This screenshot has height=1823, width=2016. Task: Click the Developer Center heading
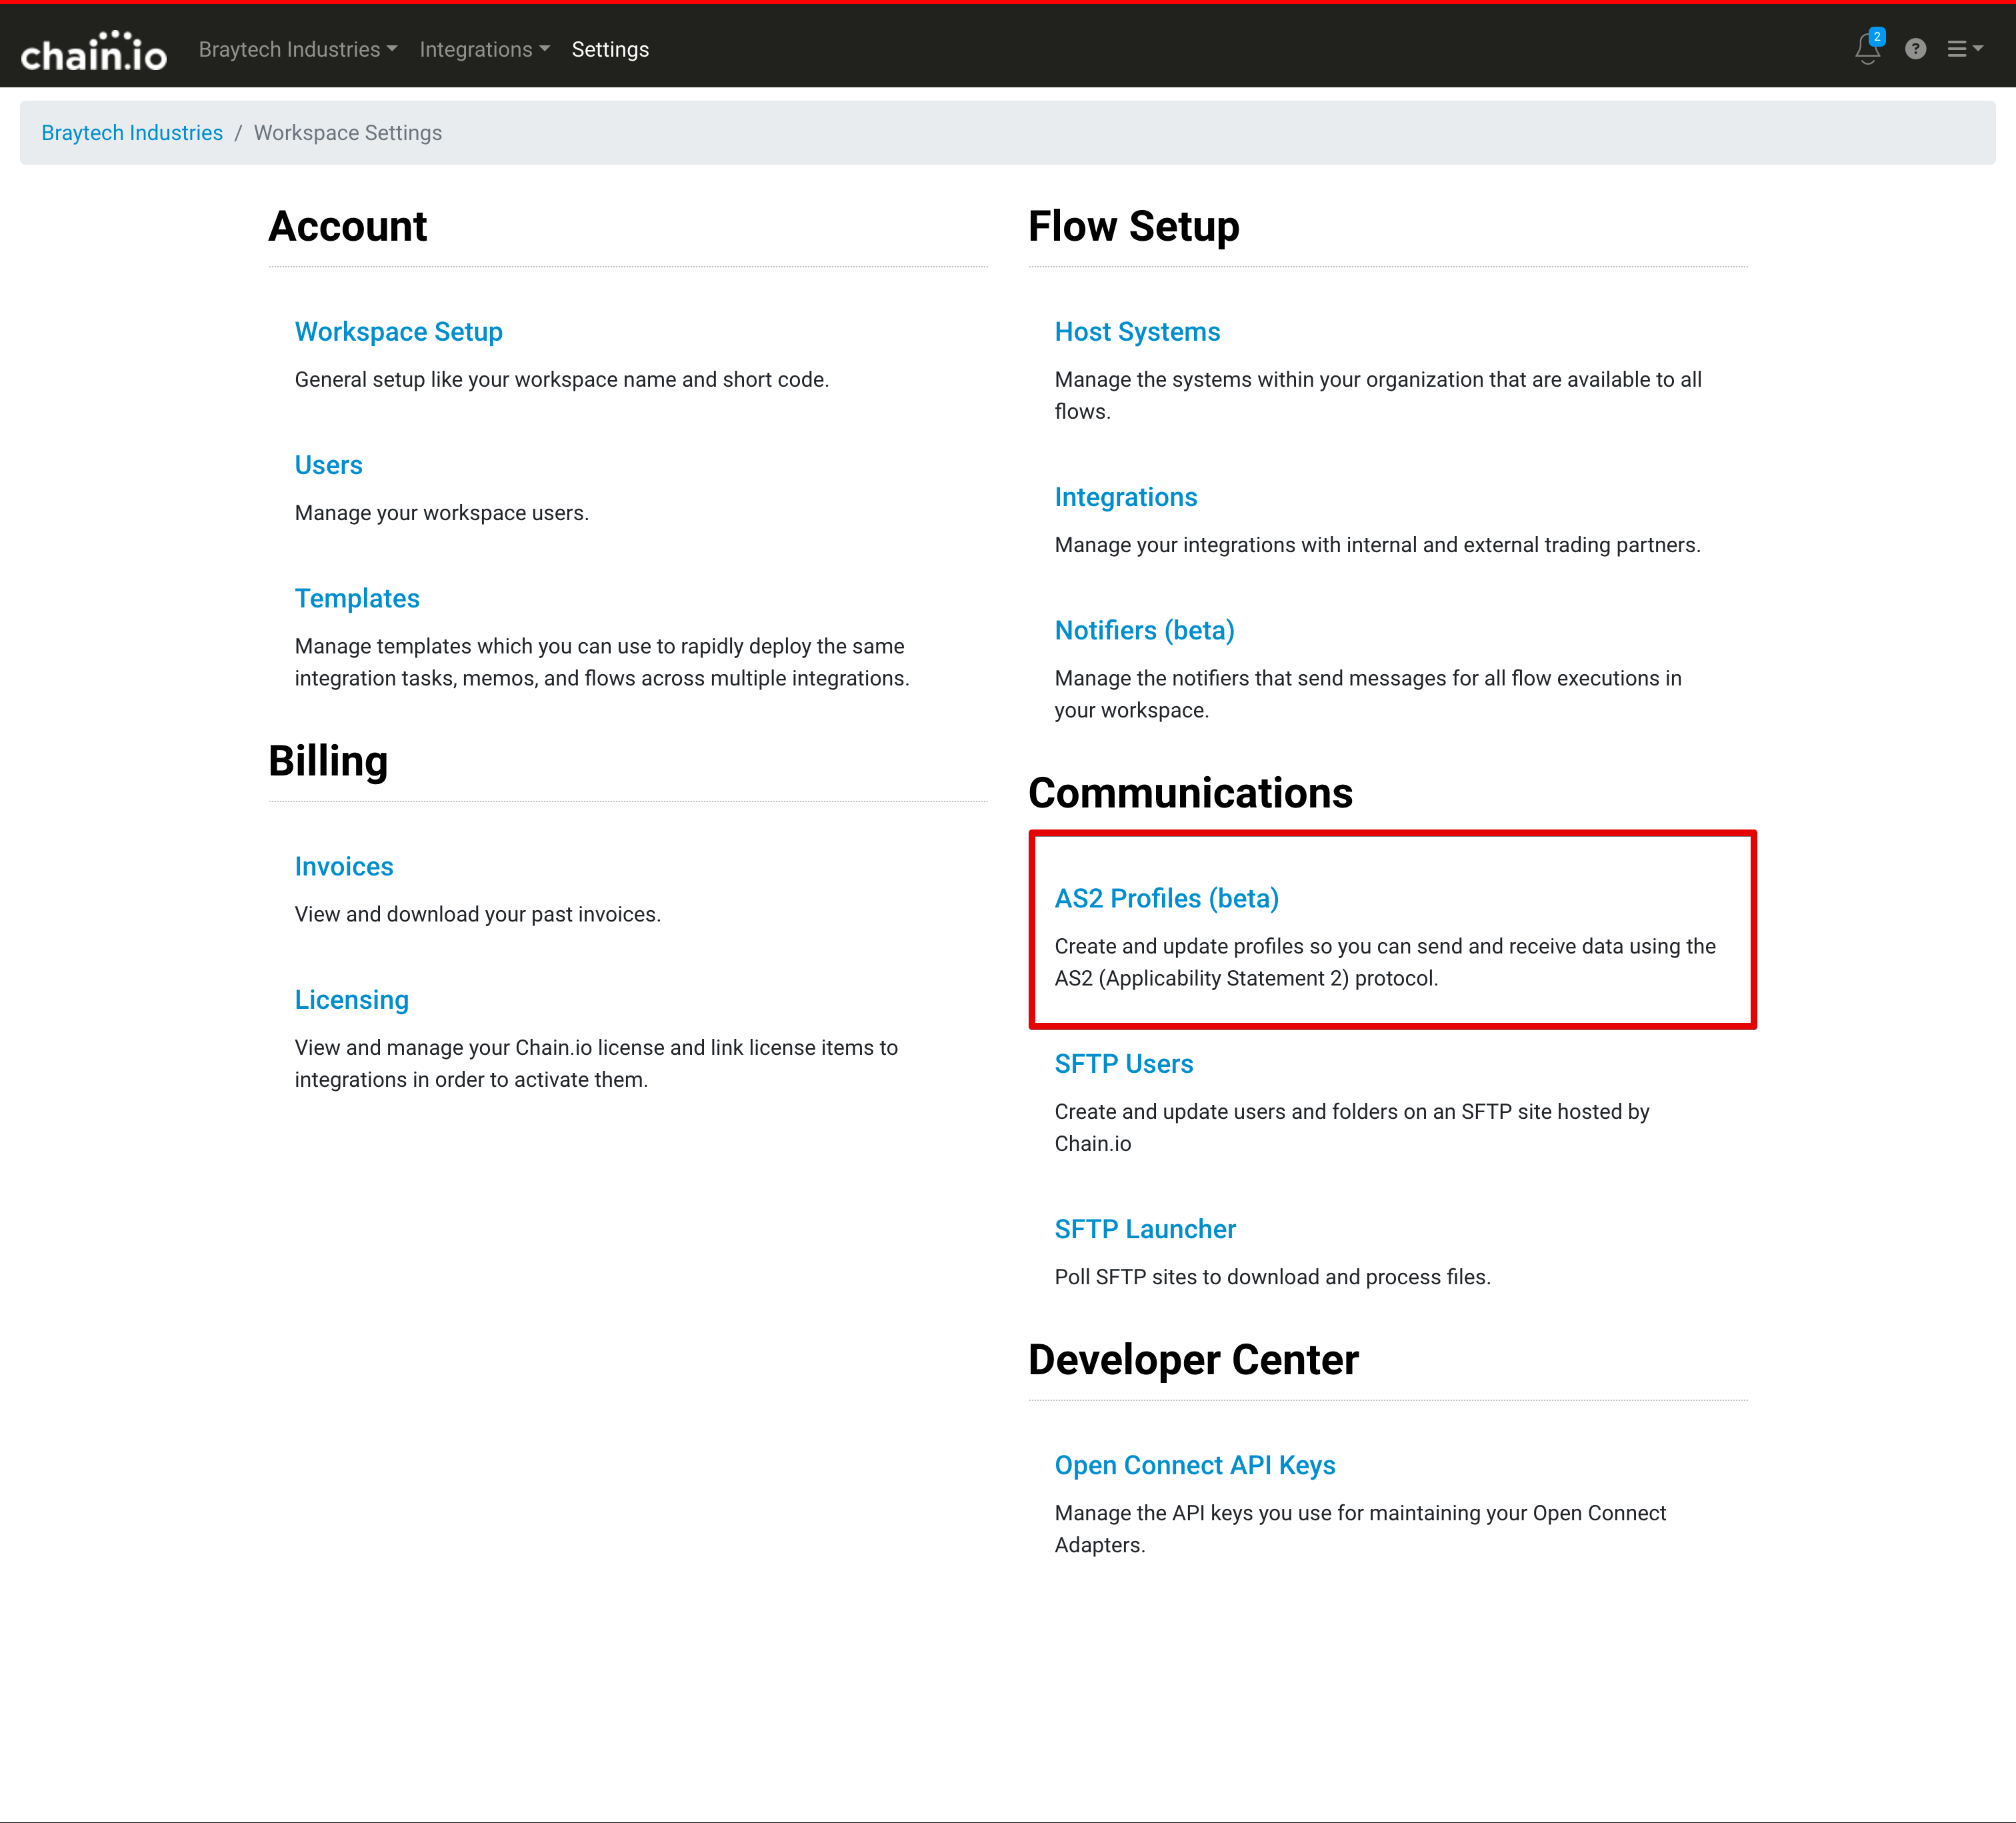(1193, 1360)
